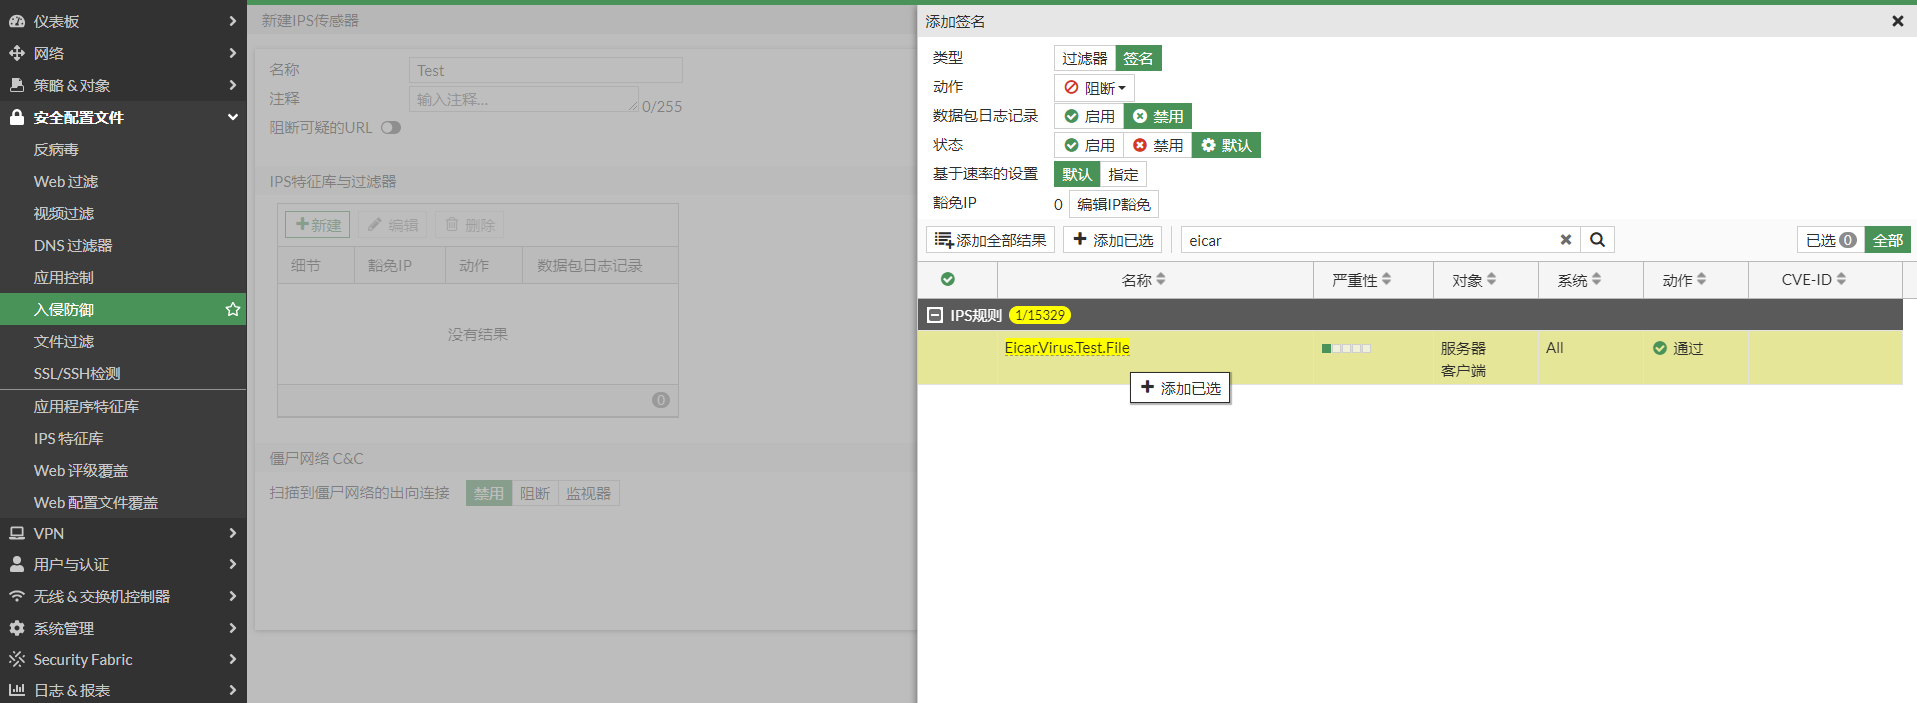Click the 编辑IP豁免 button
Image resolution: width=1917 pixels, height=703 pixels.
(x=1113, y=204)
